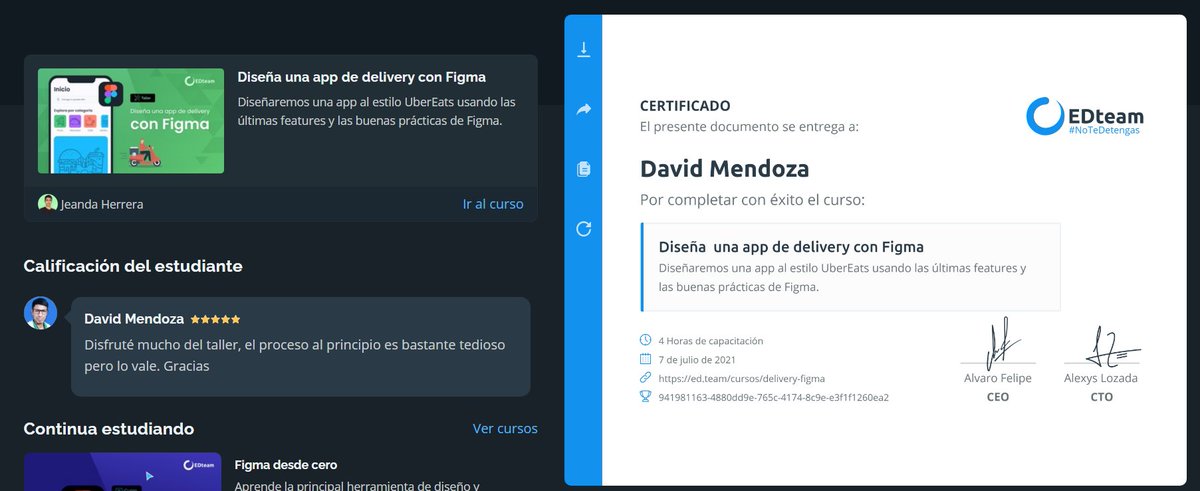Open the "Figma desde cero" course thumbnail
1200x491 pixels.
(x=121, y=472)
